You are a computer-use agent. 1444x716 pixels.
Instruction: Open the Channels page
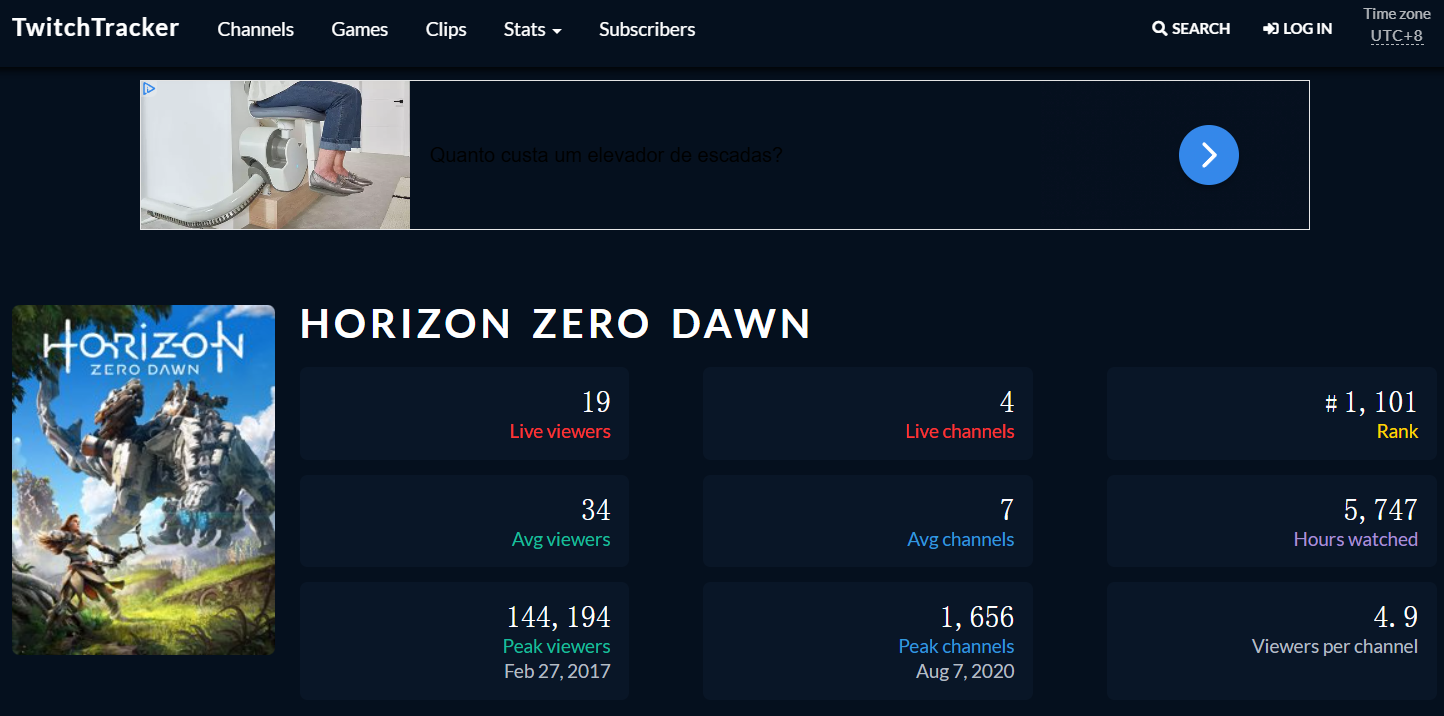click(x=255, y=30)
